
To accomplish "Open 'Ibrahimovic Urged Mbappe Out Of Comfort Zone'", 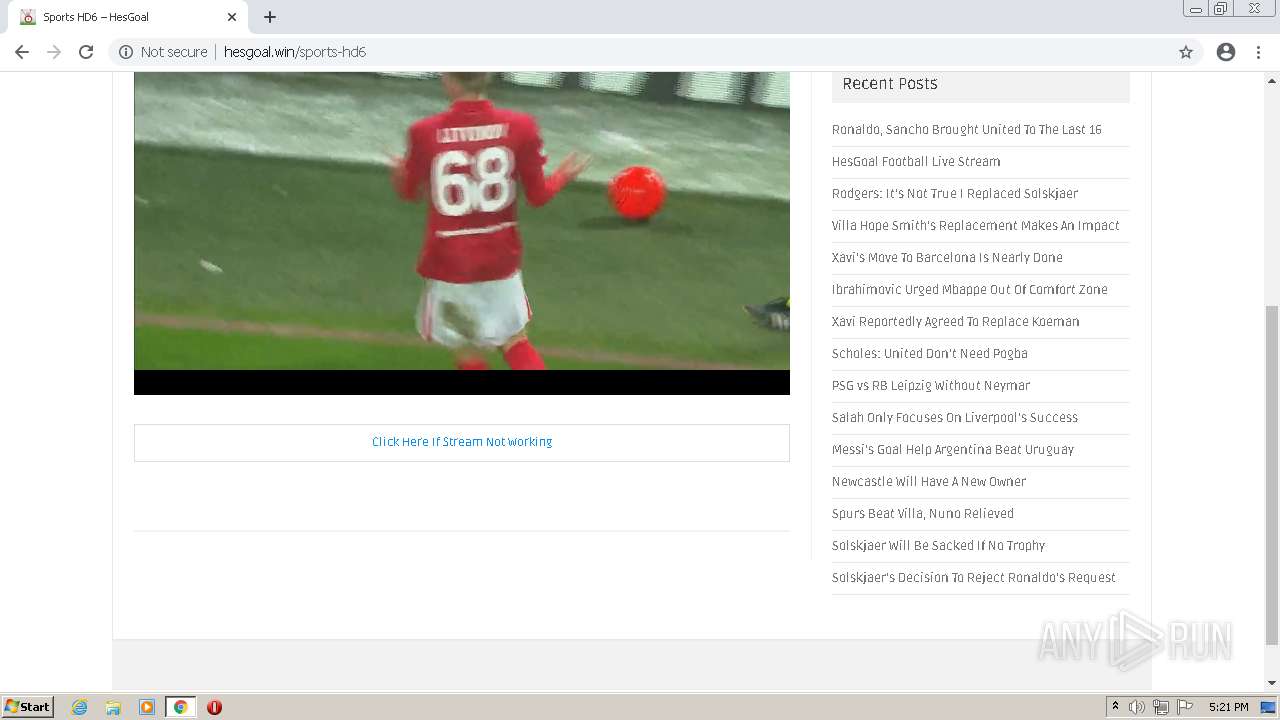I will pos(970,290).
